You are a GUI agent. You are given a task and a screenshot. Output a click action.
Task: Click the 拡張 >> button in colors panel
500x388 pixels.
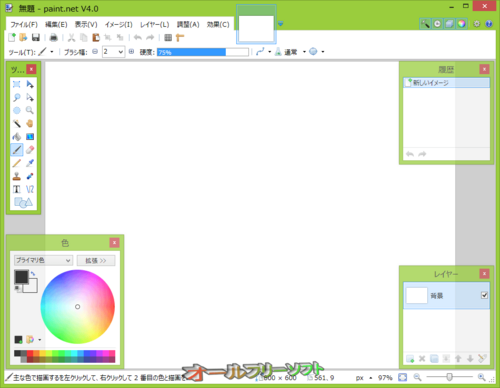(96, 260)
